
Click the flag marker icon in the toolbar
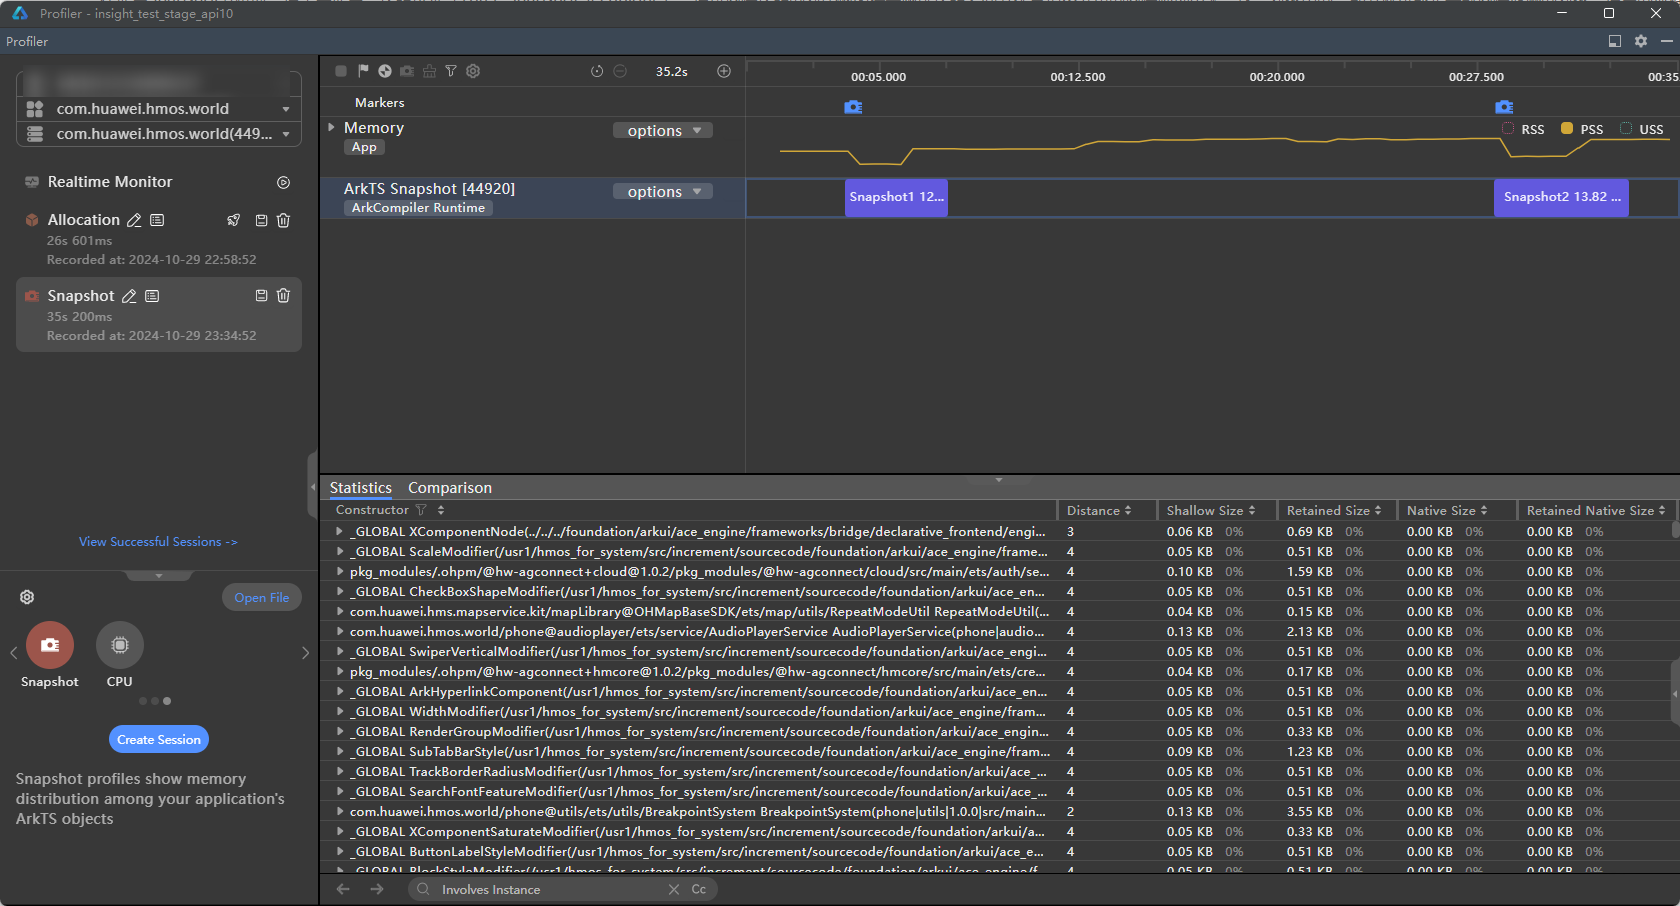tap(363, 71)
